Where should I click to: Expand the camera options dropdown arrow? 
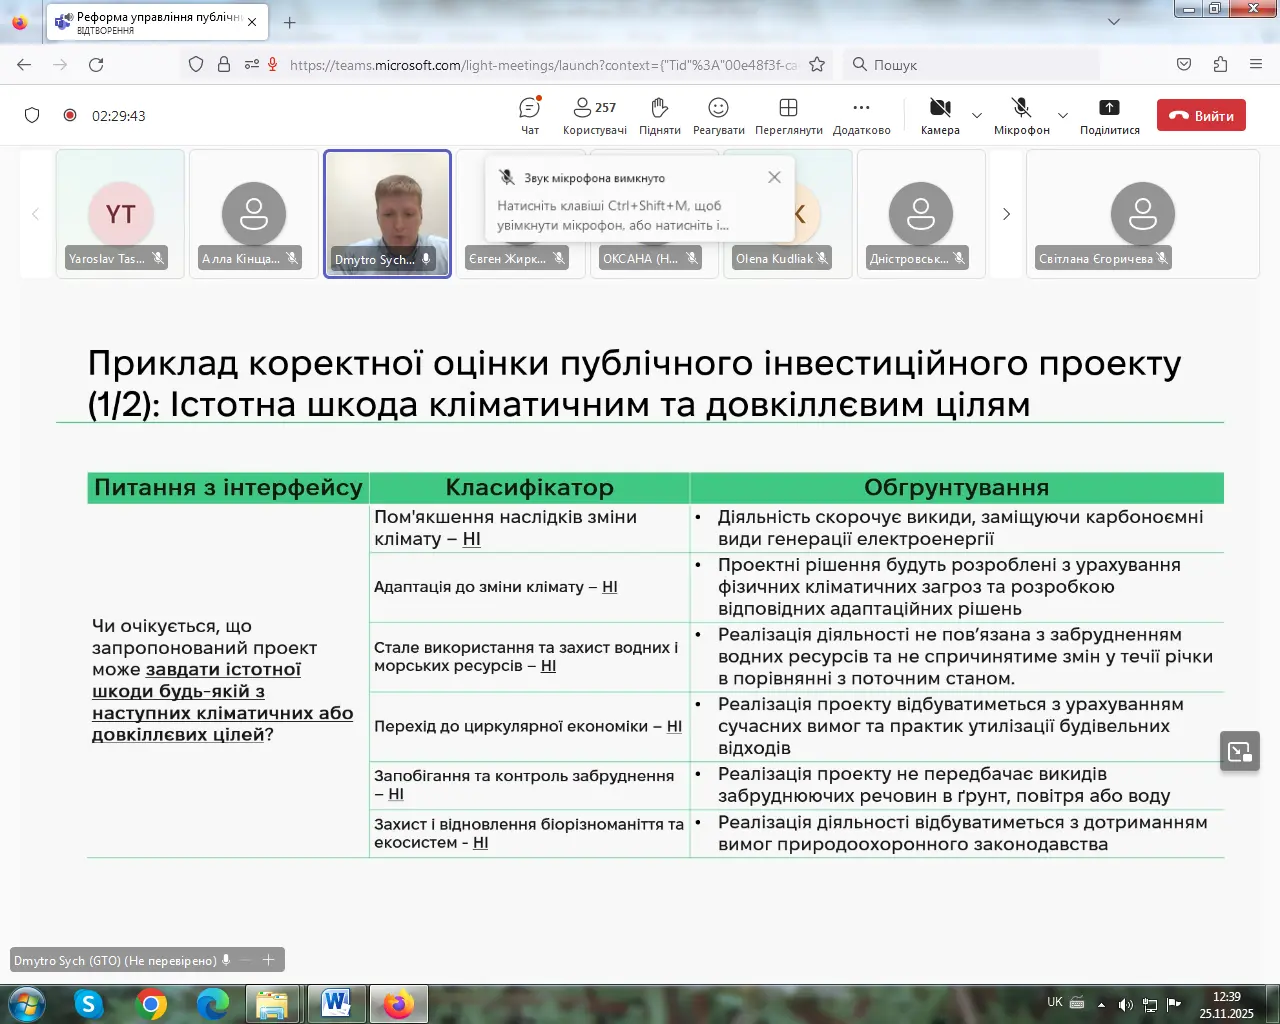pyautogui.click(x=977, y=115)
